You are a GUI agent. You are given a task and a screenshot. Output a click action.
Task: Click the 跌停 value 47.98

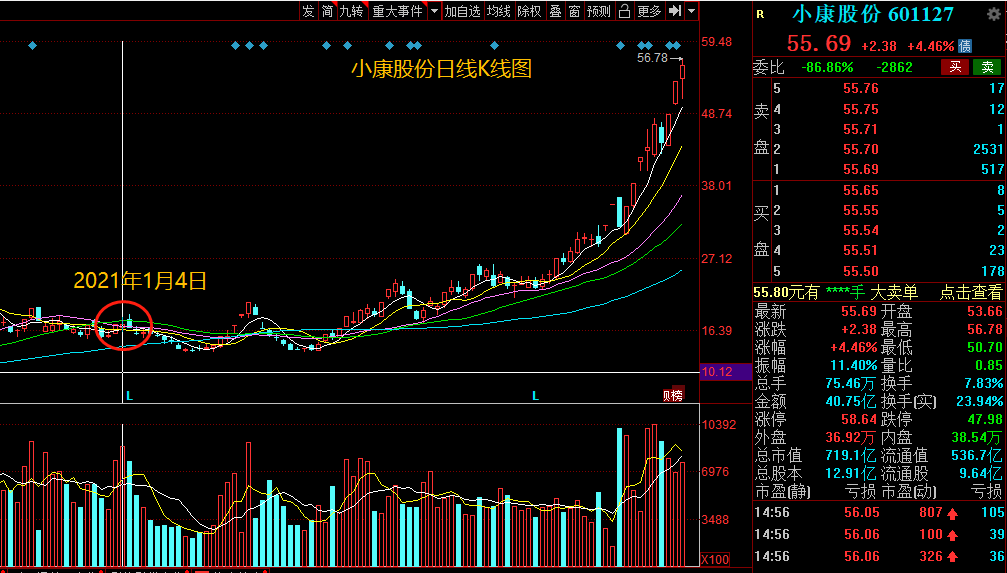984,419
